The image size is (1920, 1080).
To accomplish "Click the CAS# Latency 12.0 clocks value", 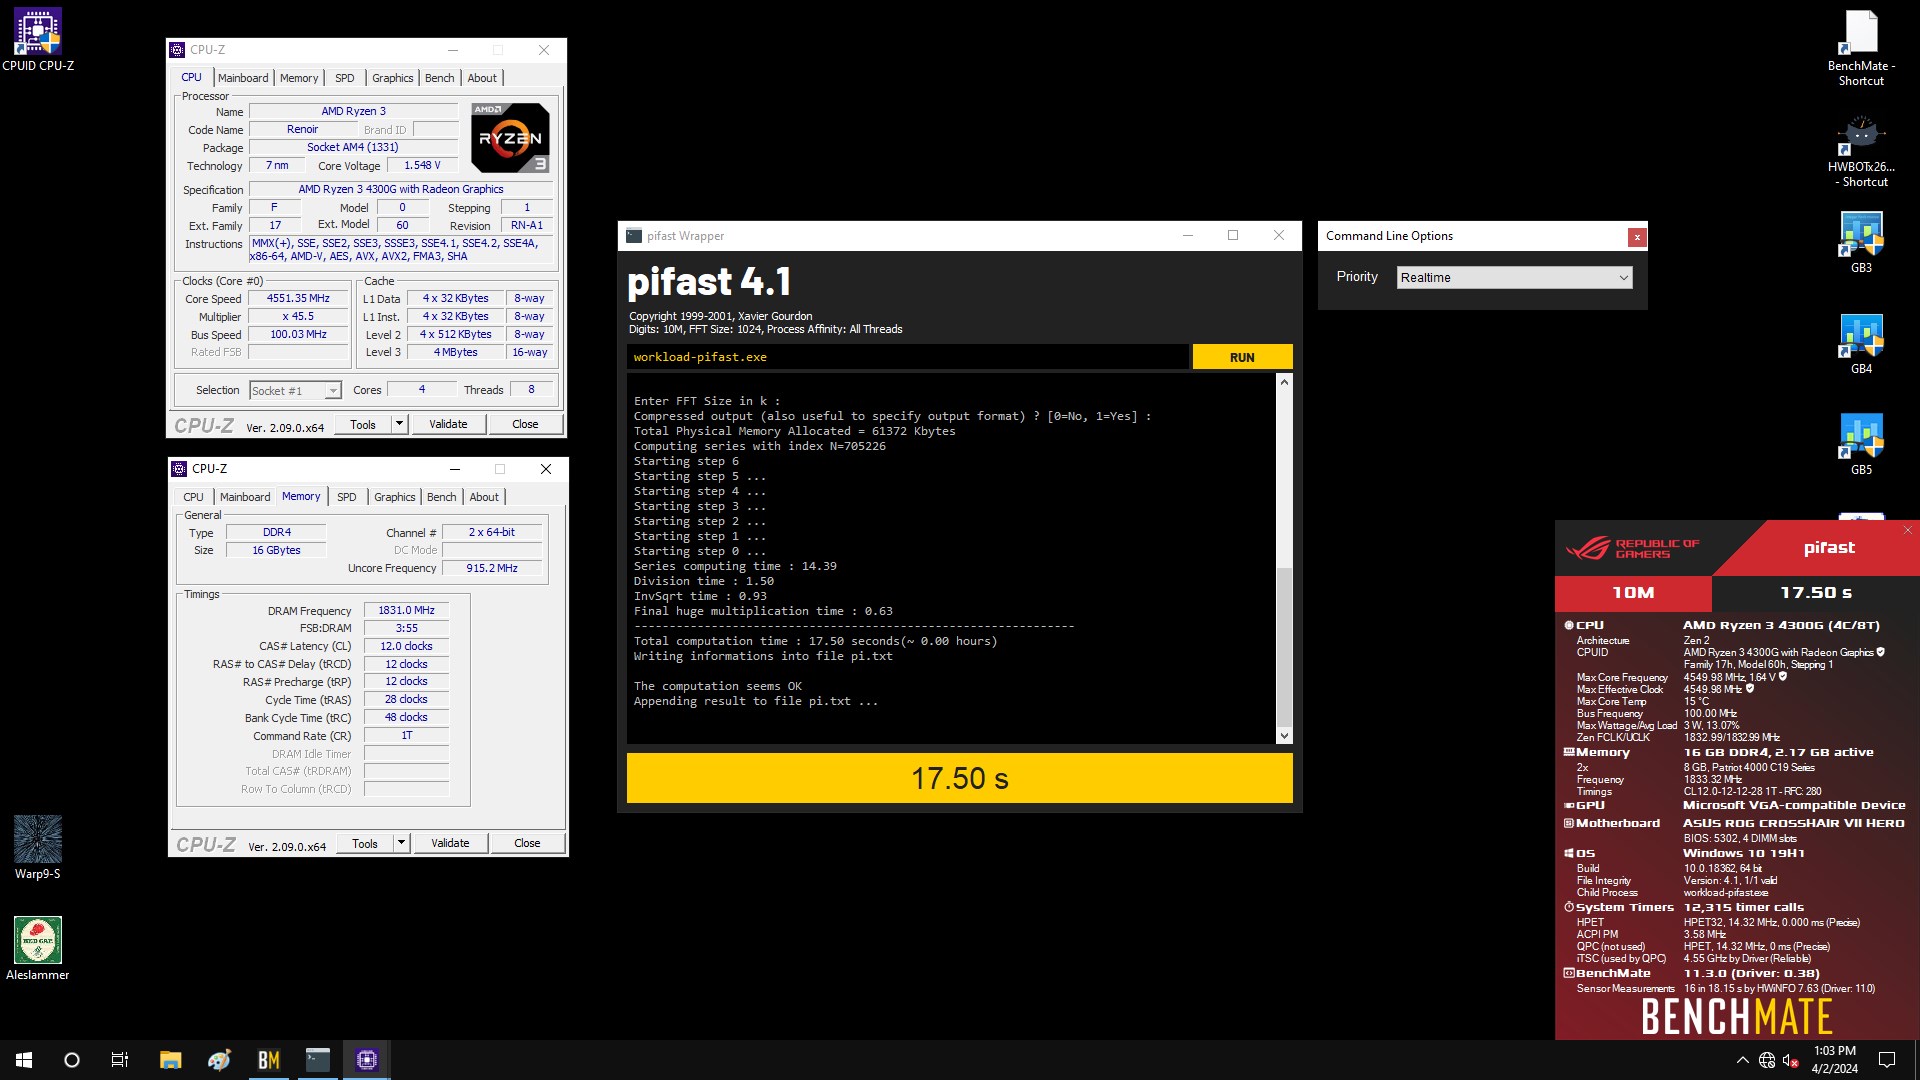I will (406, 646).
